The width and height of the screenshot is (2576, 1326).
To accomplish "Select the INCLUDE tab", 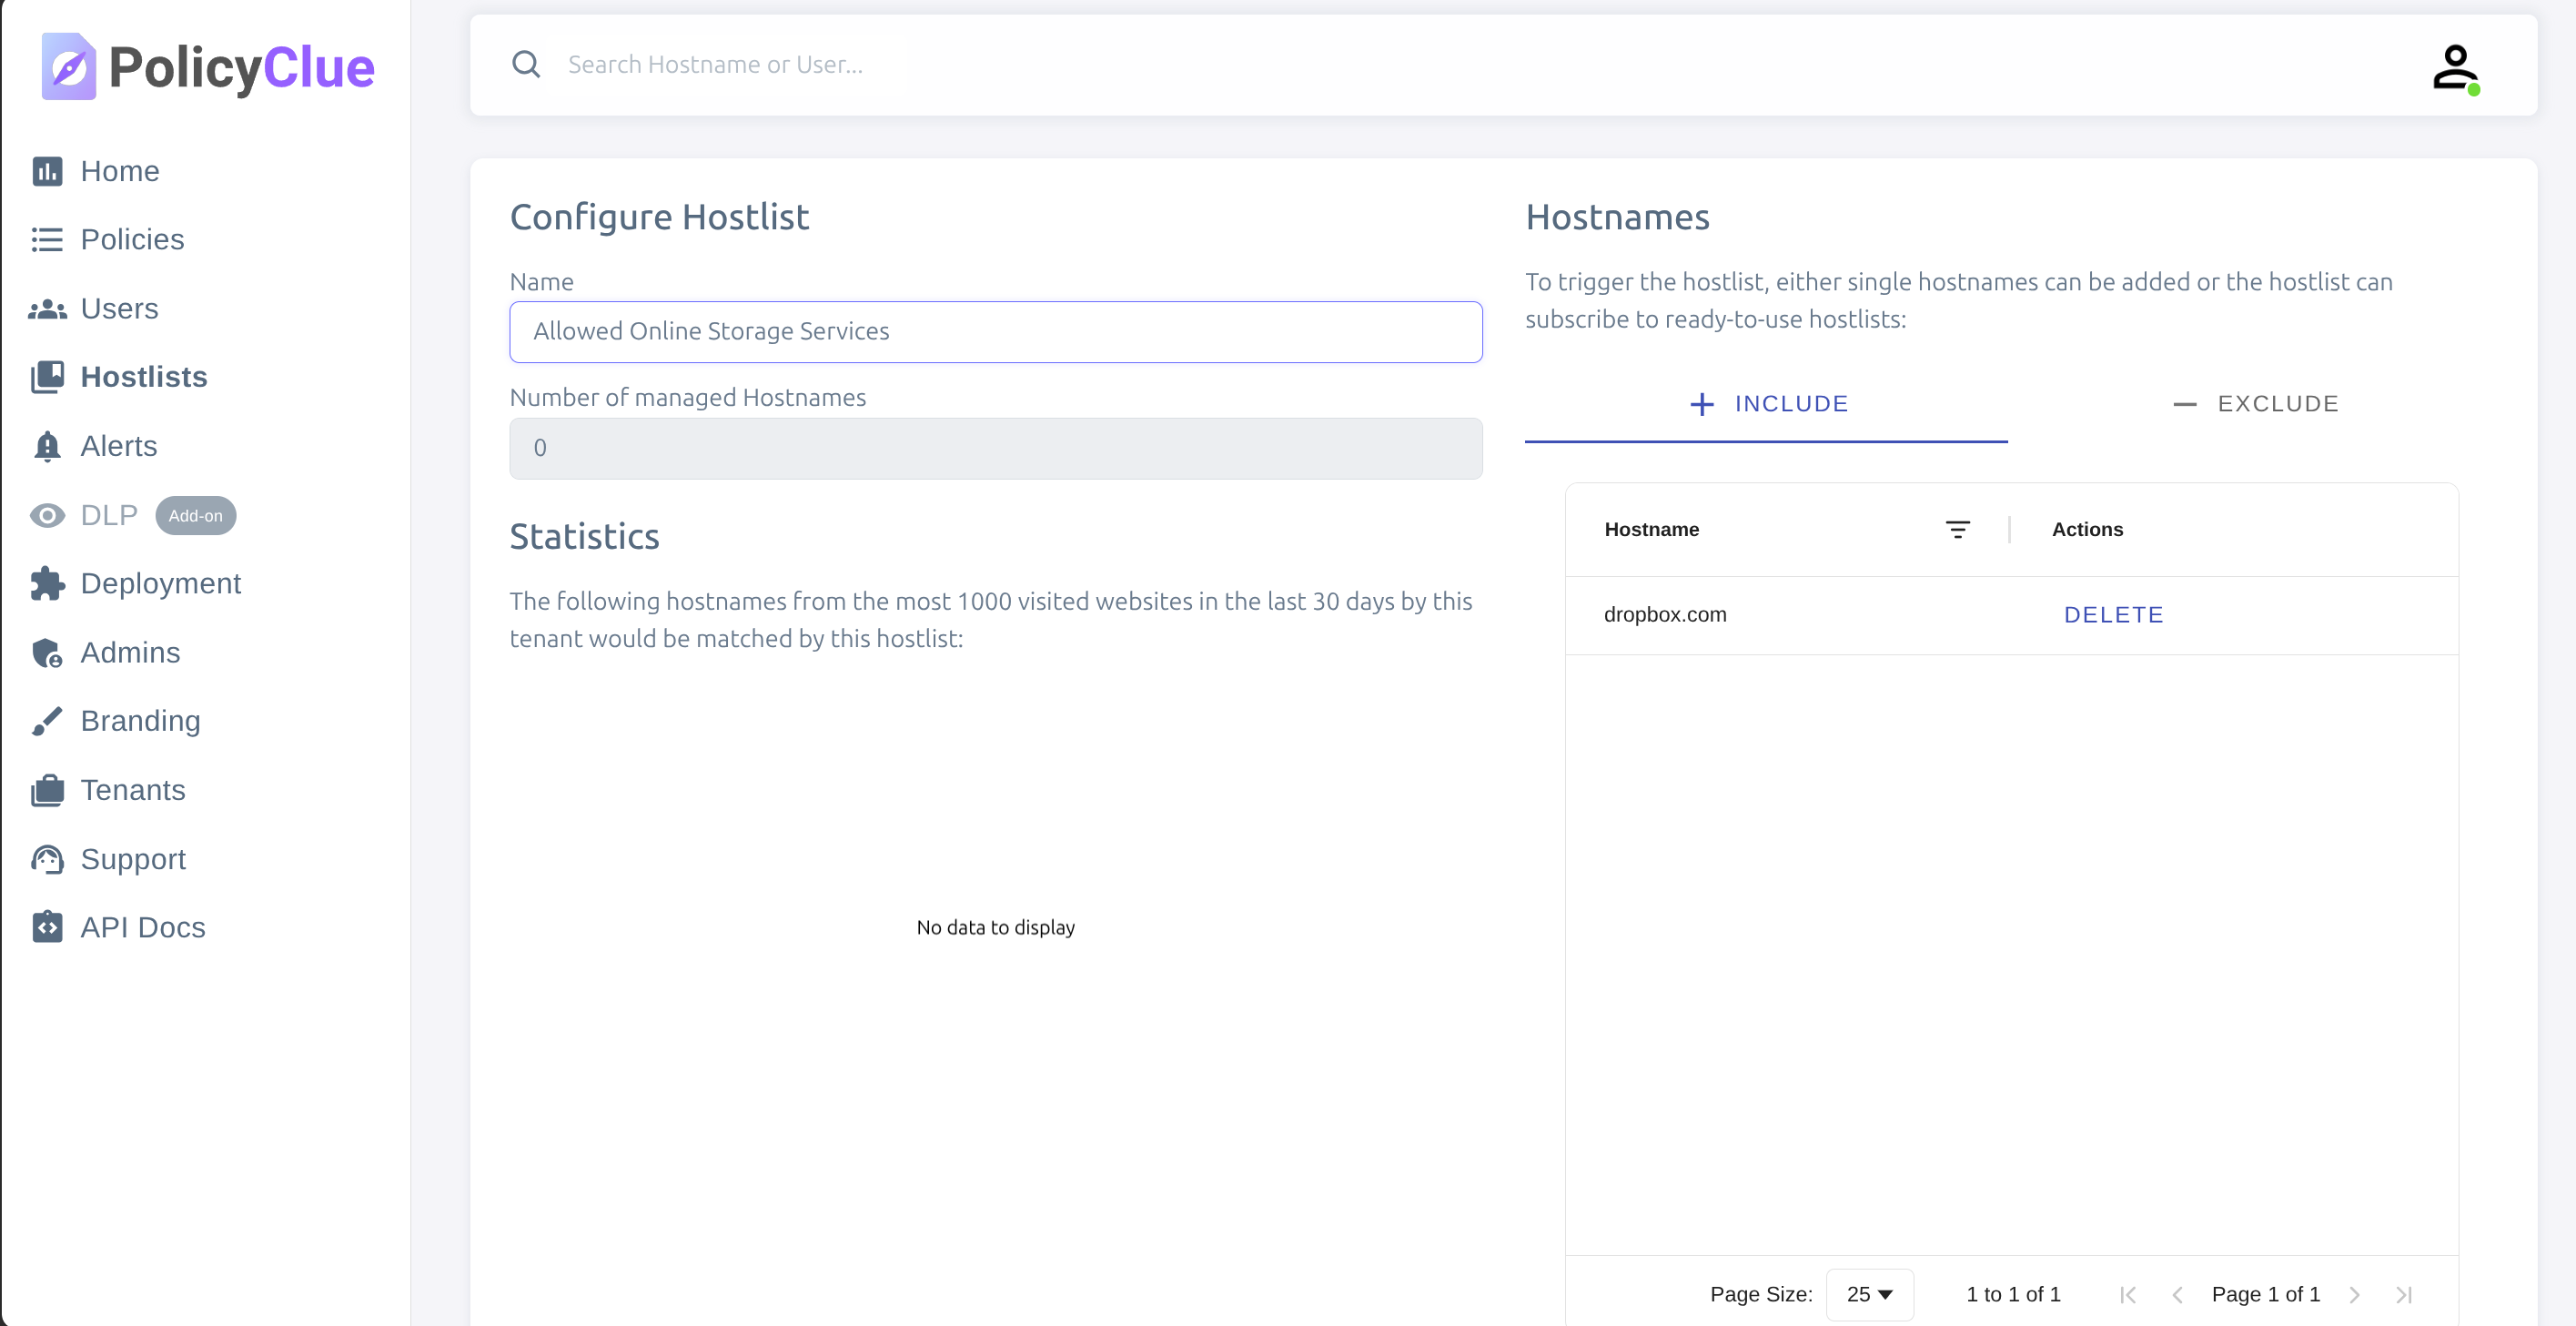I will point(1766,404).
